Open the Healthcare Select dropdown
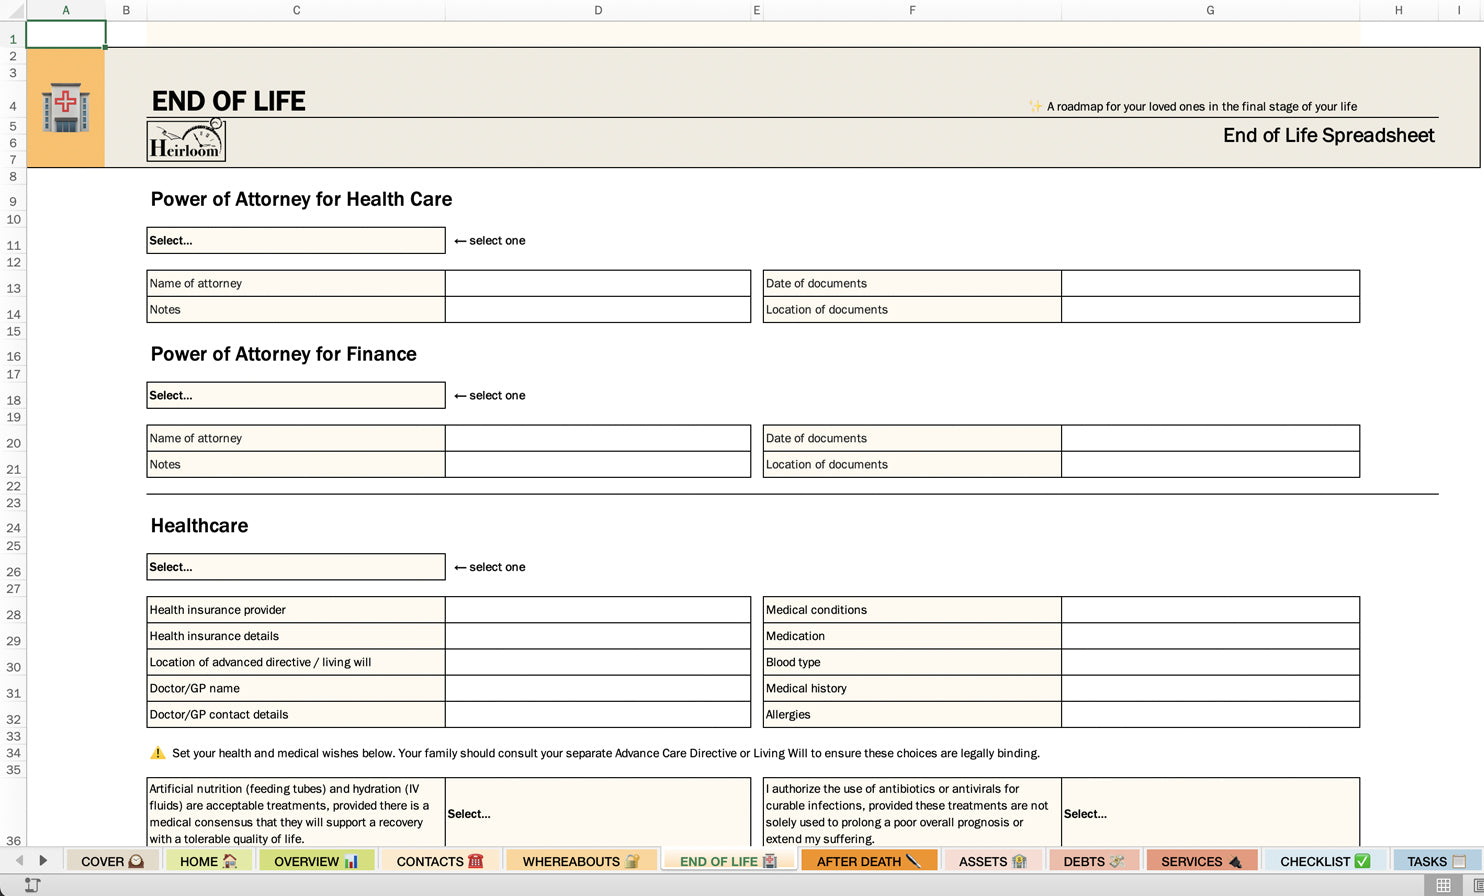Viewport: 1484px width, 896px height. (295, 566)
